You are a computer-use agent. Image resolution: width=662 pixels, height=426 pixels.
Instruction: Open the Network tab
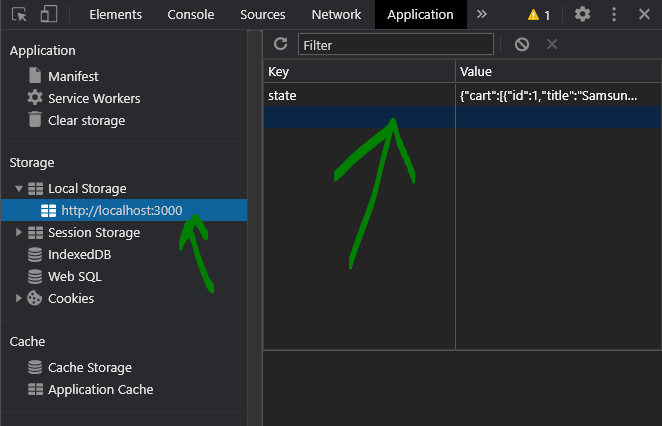336,15
